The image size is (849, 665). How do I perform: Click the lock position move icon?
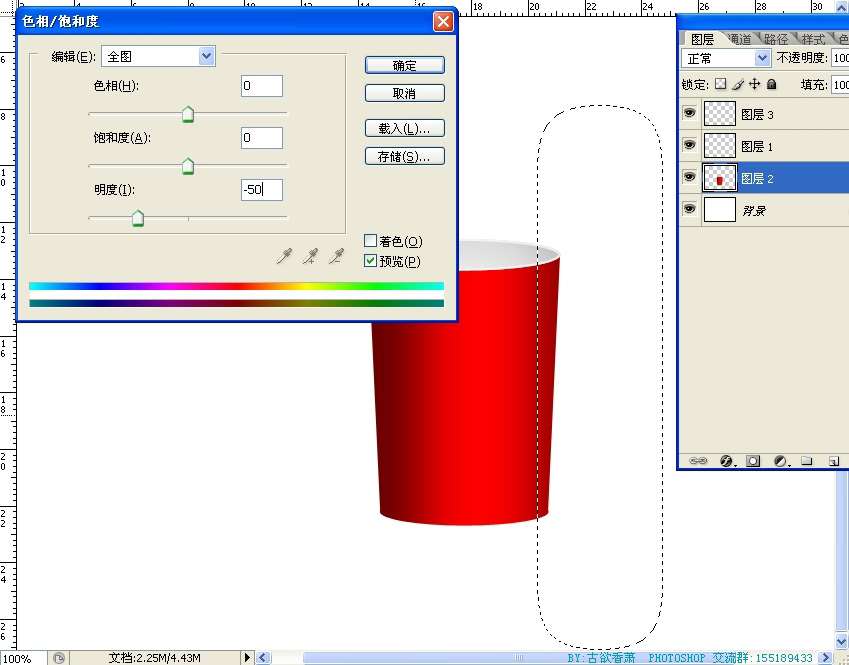click(755, 85)
